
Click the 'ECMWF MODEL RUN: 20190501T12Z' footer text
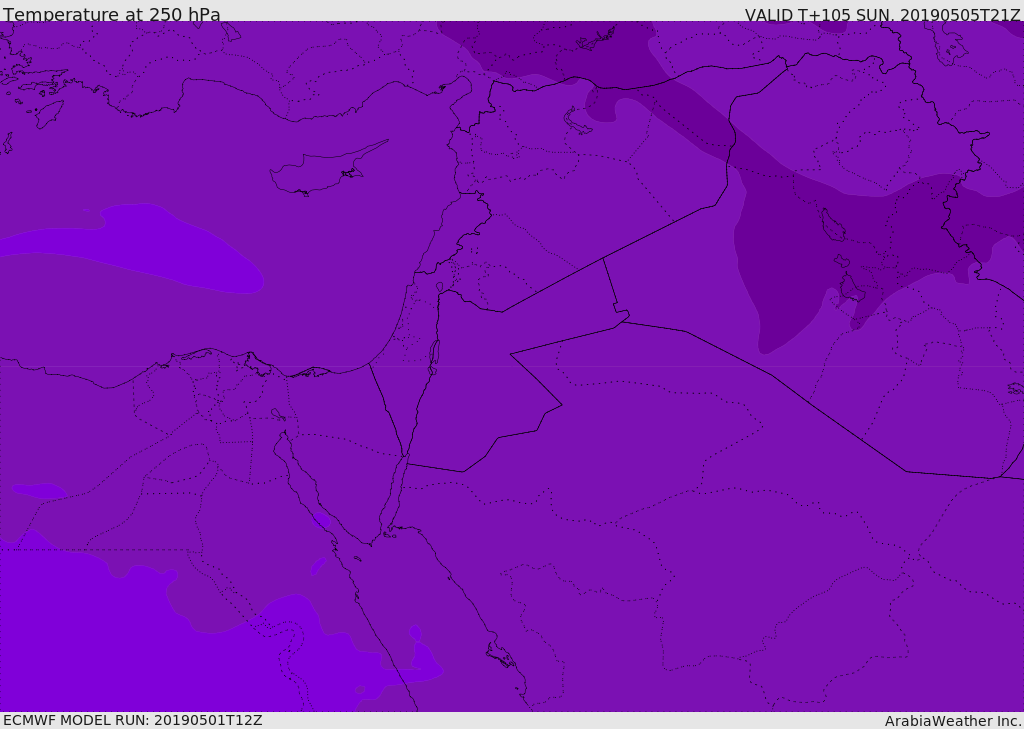[x=133, y=720]
